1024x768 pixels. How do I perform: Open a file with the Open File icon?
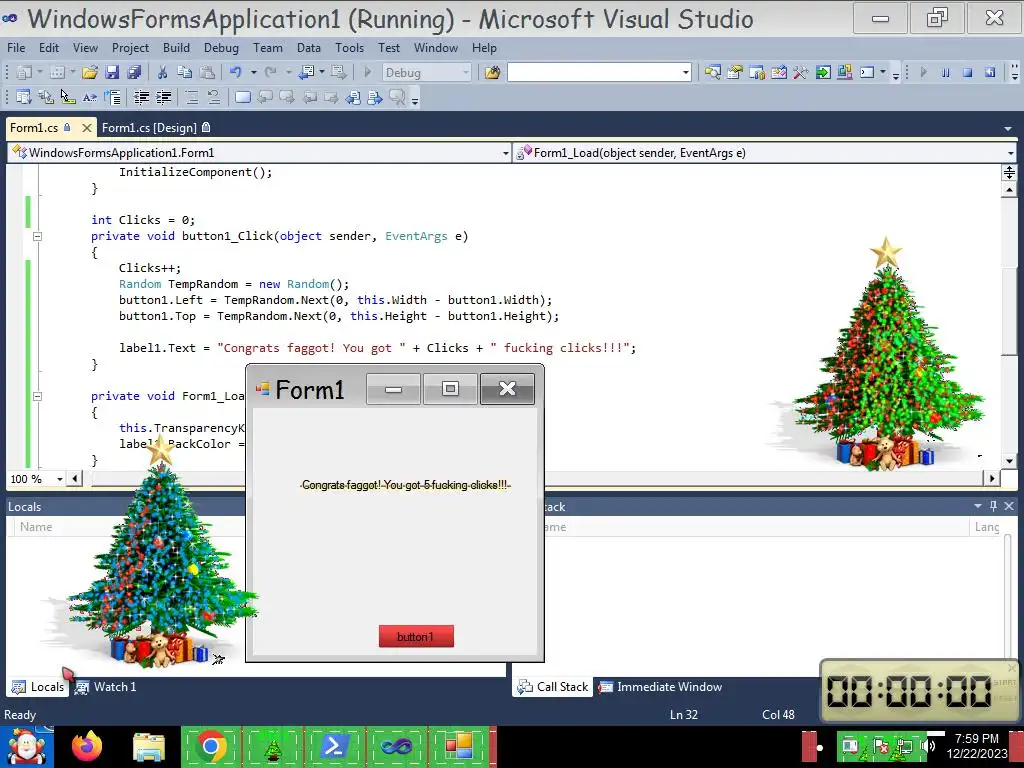90,72
